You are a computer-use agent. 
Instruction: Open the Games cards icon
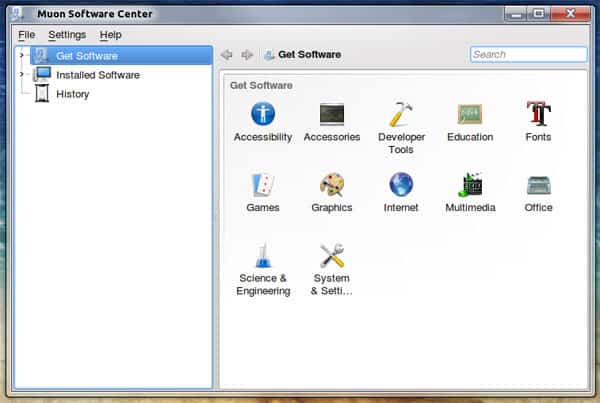click(263, 185)
